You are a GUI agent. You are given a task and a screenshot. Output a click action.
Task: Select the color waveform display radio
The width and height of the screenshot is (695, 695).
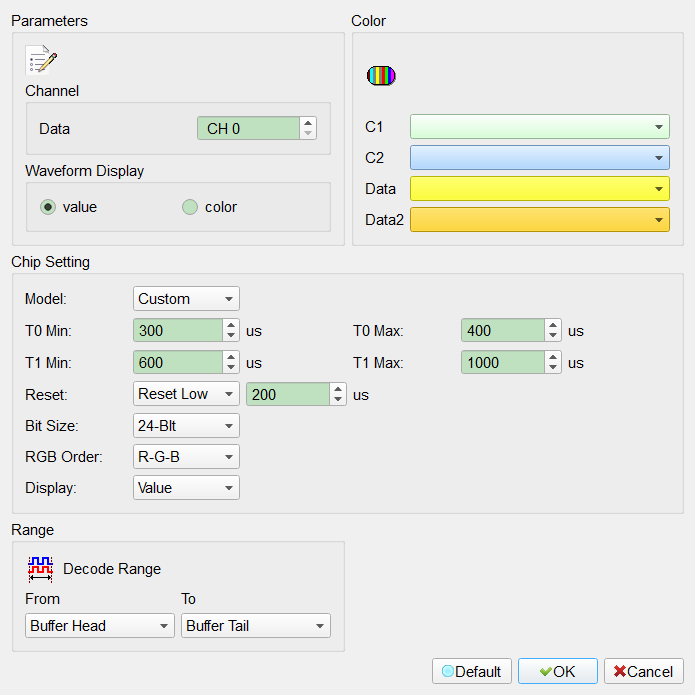(190, 207)
